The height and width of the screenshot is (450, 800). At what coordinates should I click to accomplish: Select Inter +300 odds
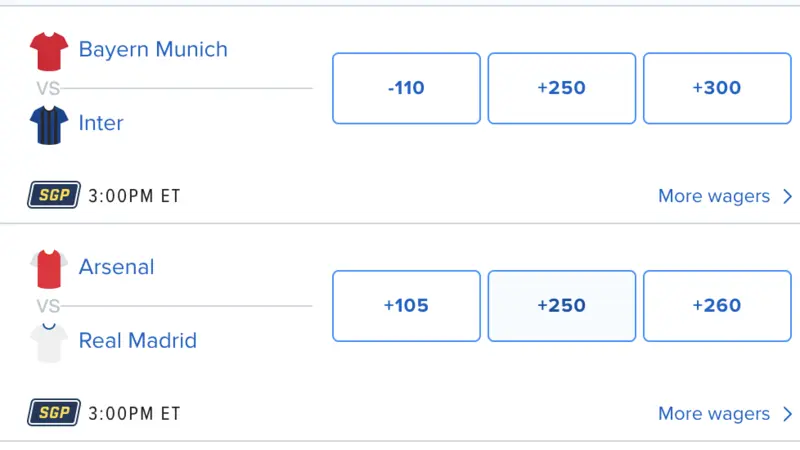tap(716, 88)
